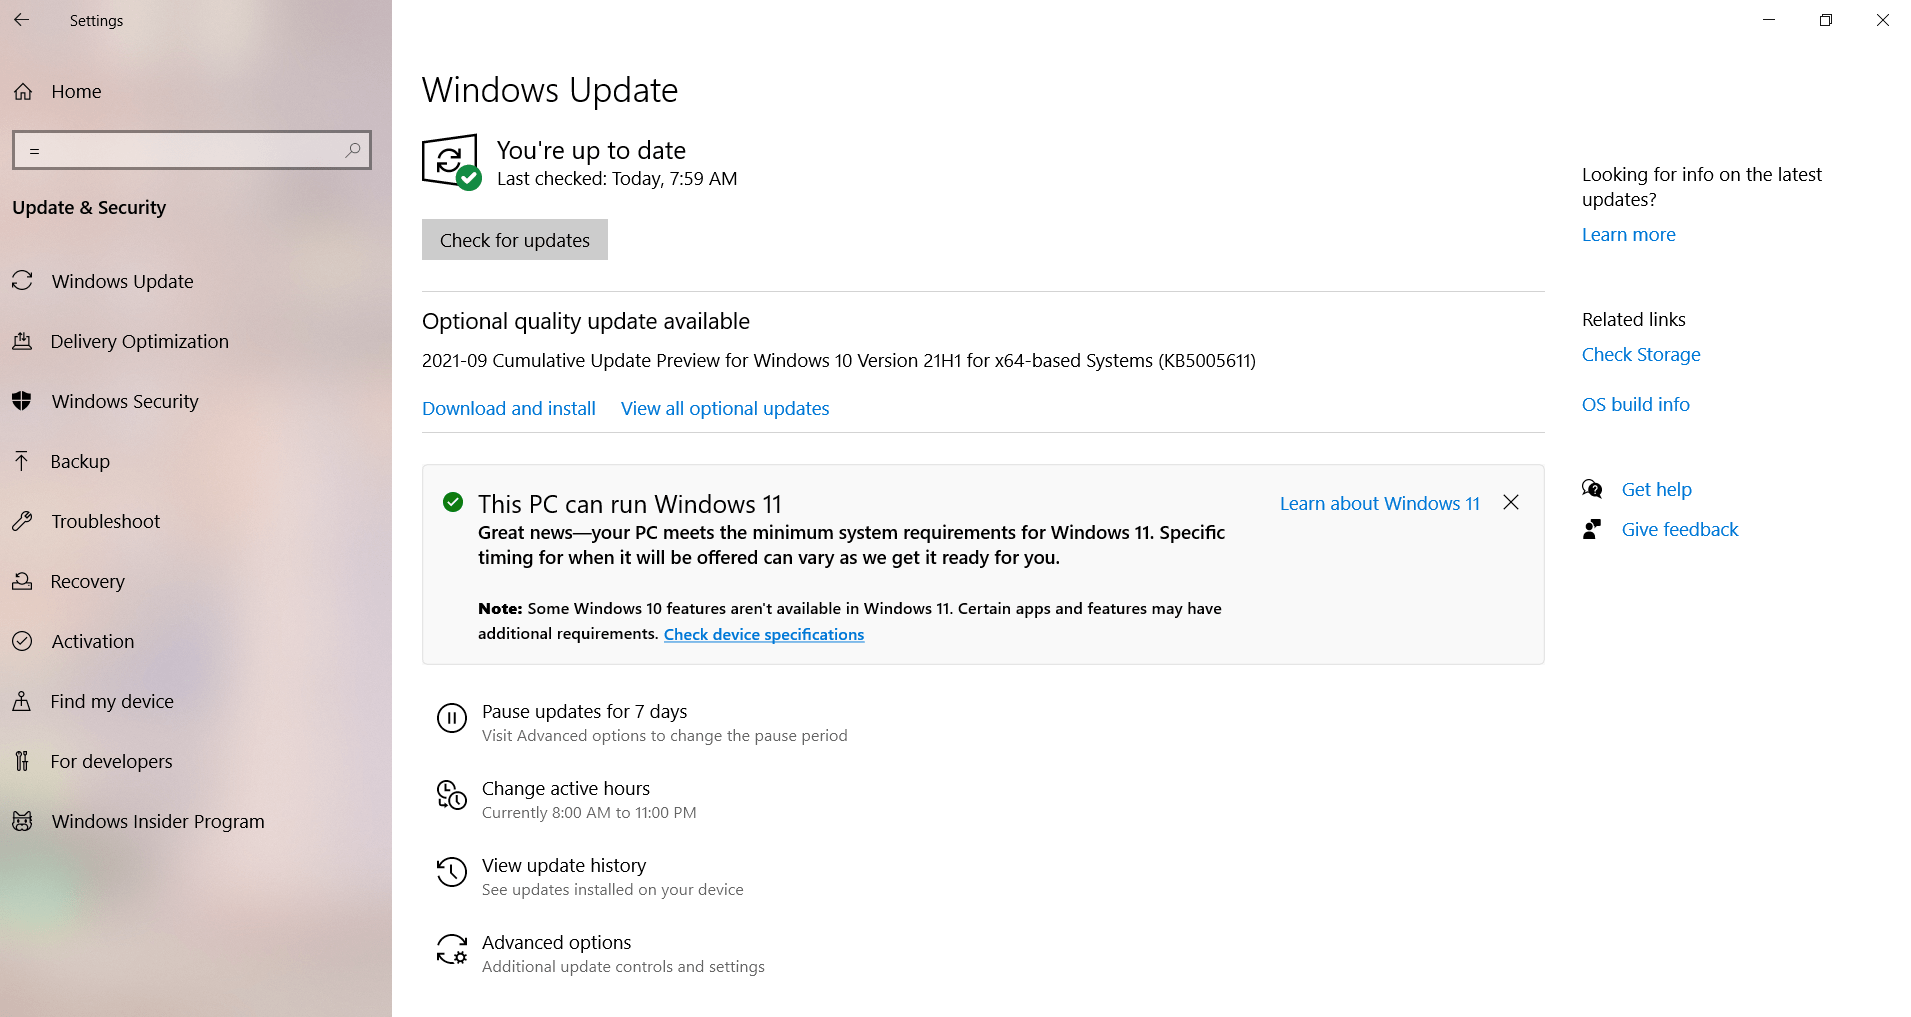Dismiss the Windows 11 notification banner
The width and height of the screenshot is (1911, 1017).
click(x=1511, y=502)
